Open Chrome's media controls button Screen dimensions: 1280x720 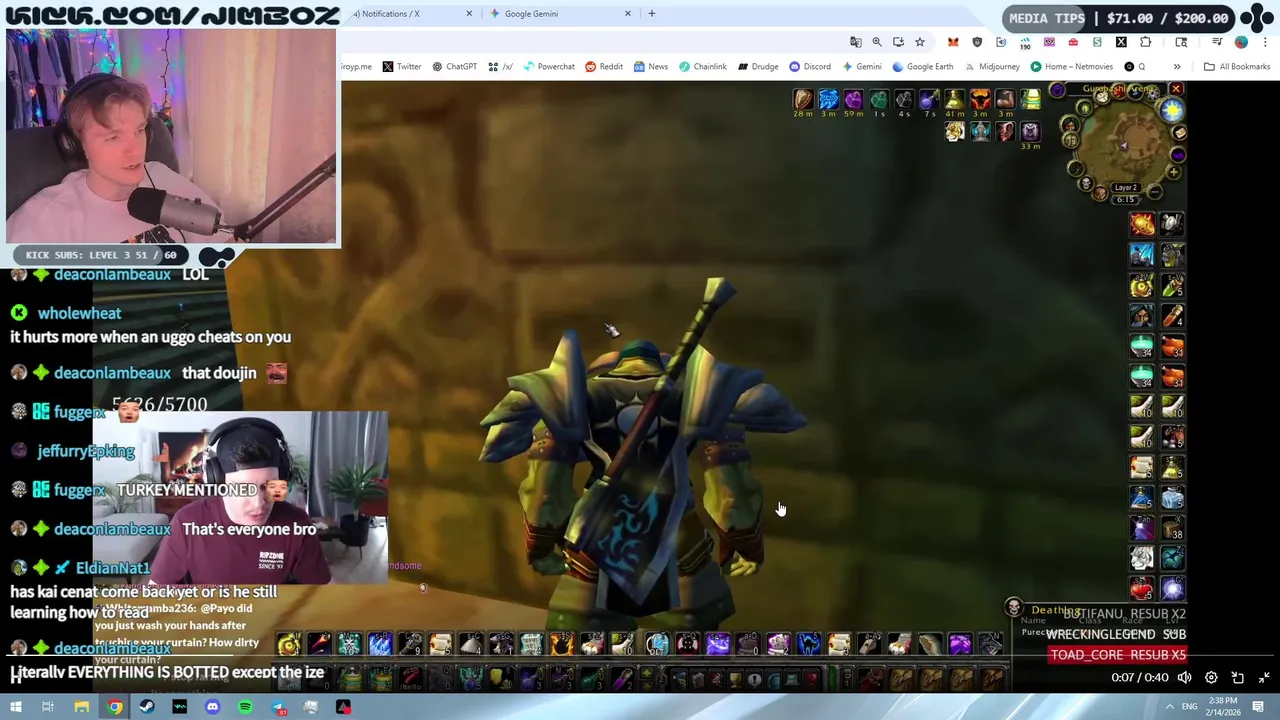1217,42
